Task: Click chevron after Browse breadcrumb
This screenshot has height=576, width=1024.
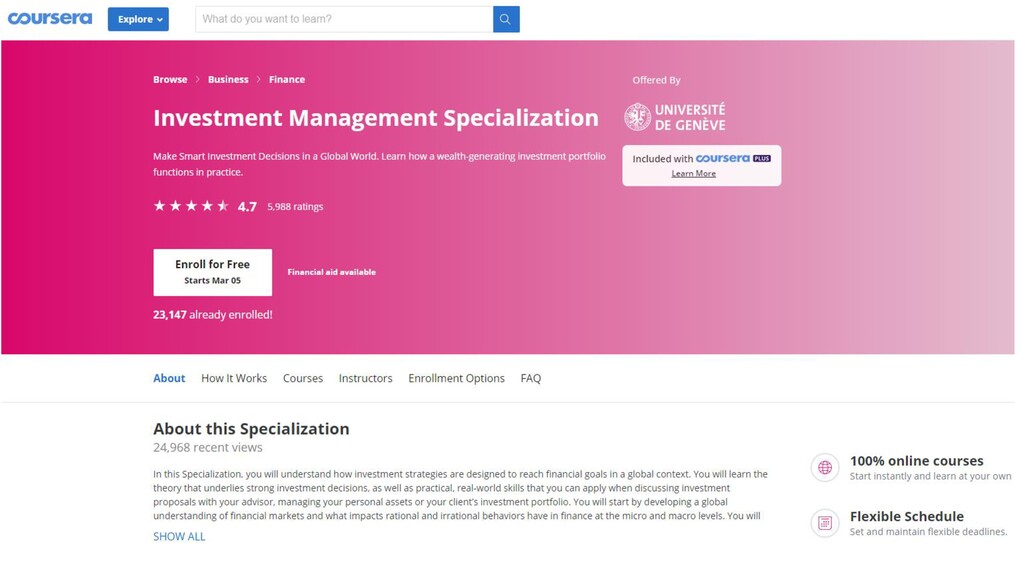Action: coord(197,79)
